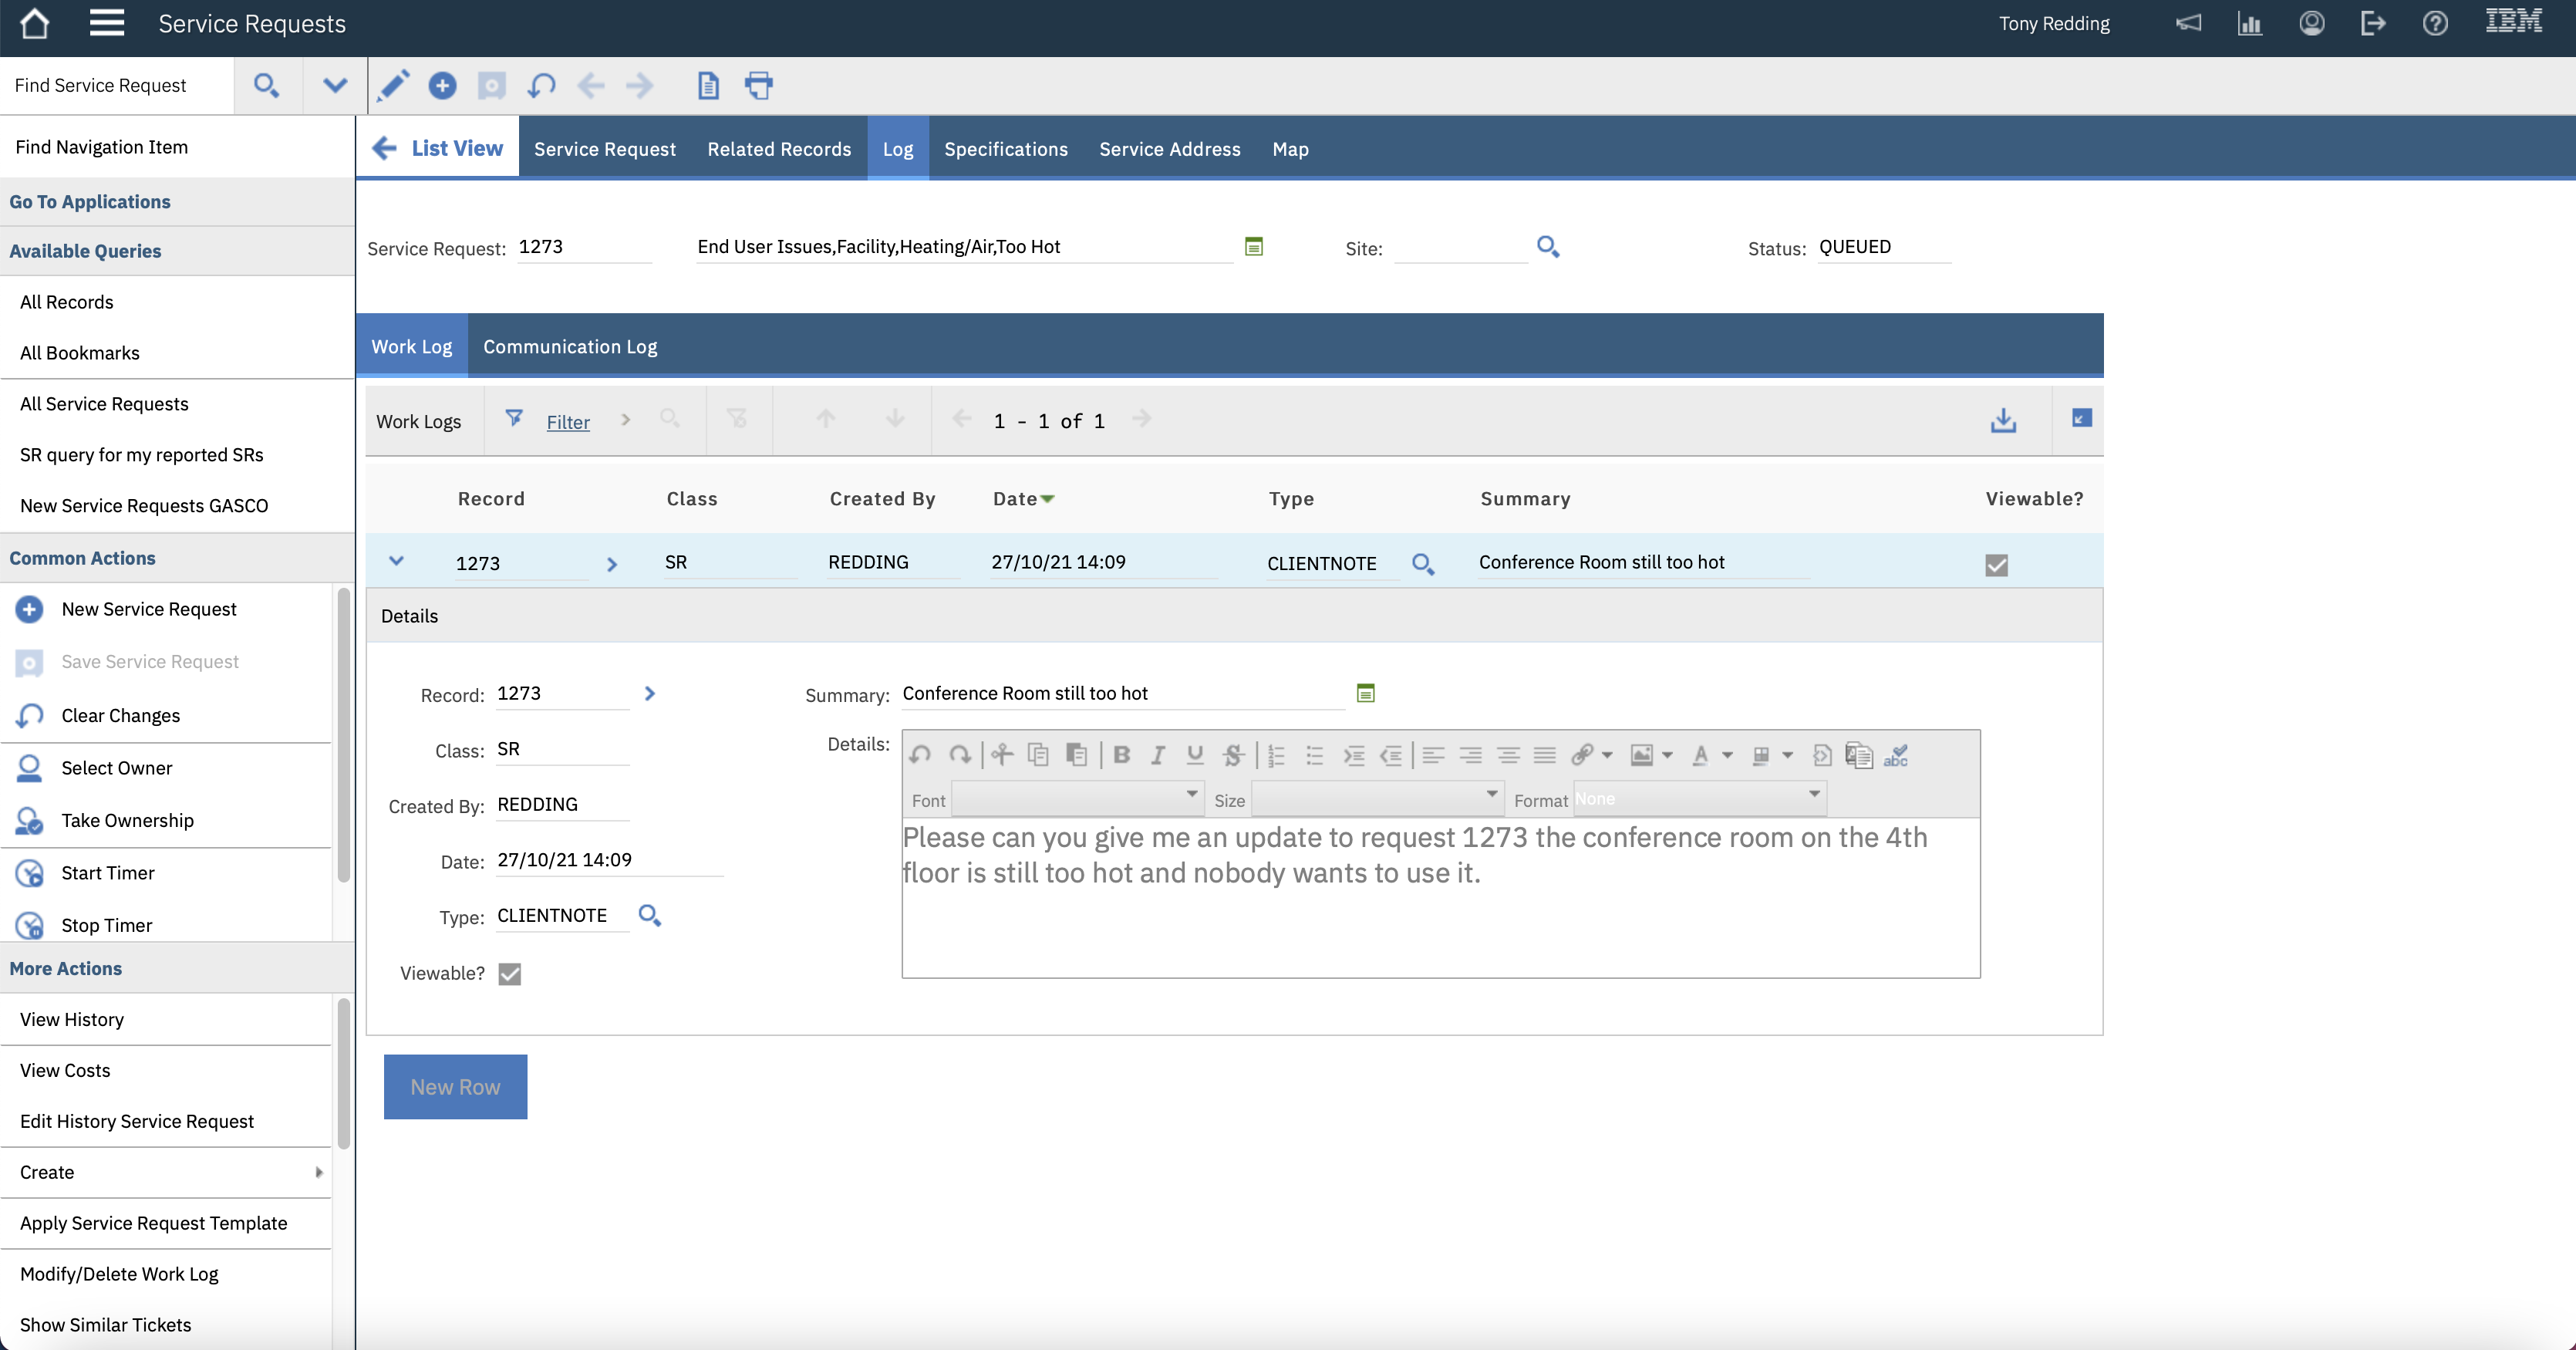Download work logs table icon
The width and height of the screenshot is (2576, 1350).
coord(2003,420)
